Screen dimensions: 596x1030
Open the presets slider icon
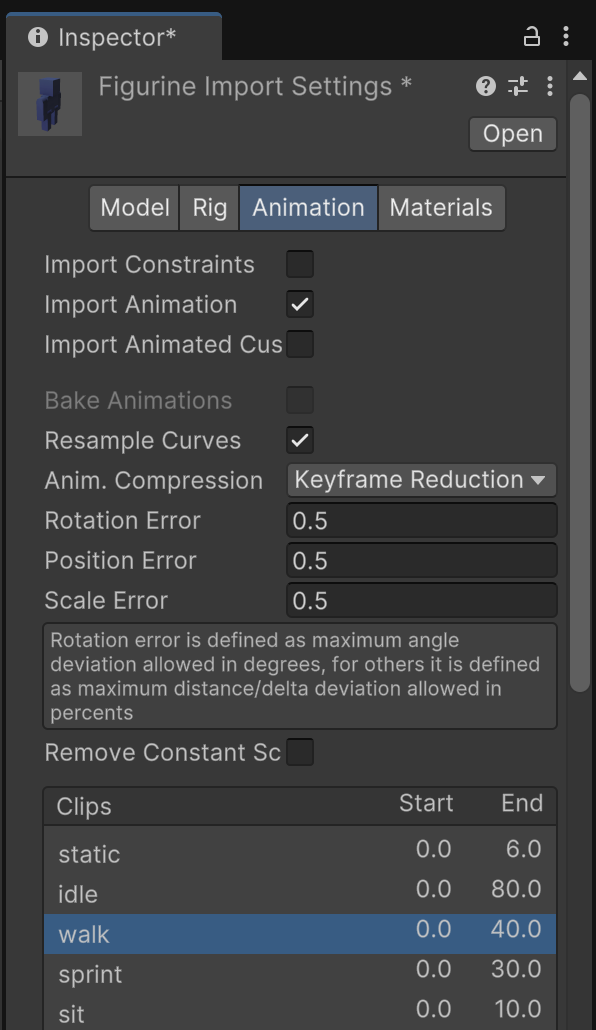click(518, 86)
